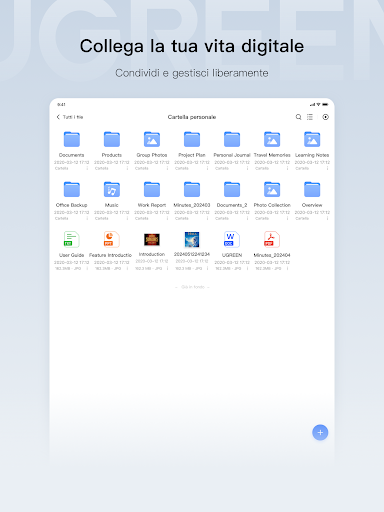Open the search magnifier icon
384x512 pixels.
pyautogui.click(x=298, y=117)
